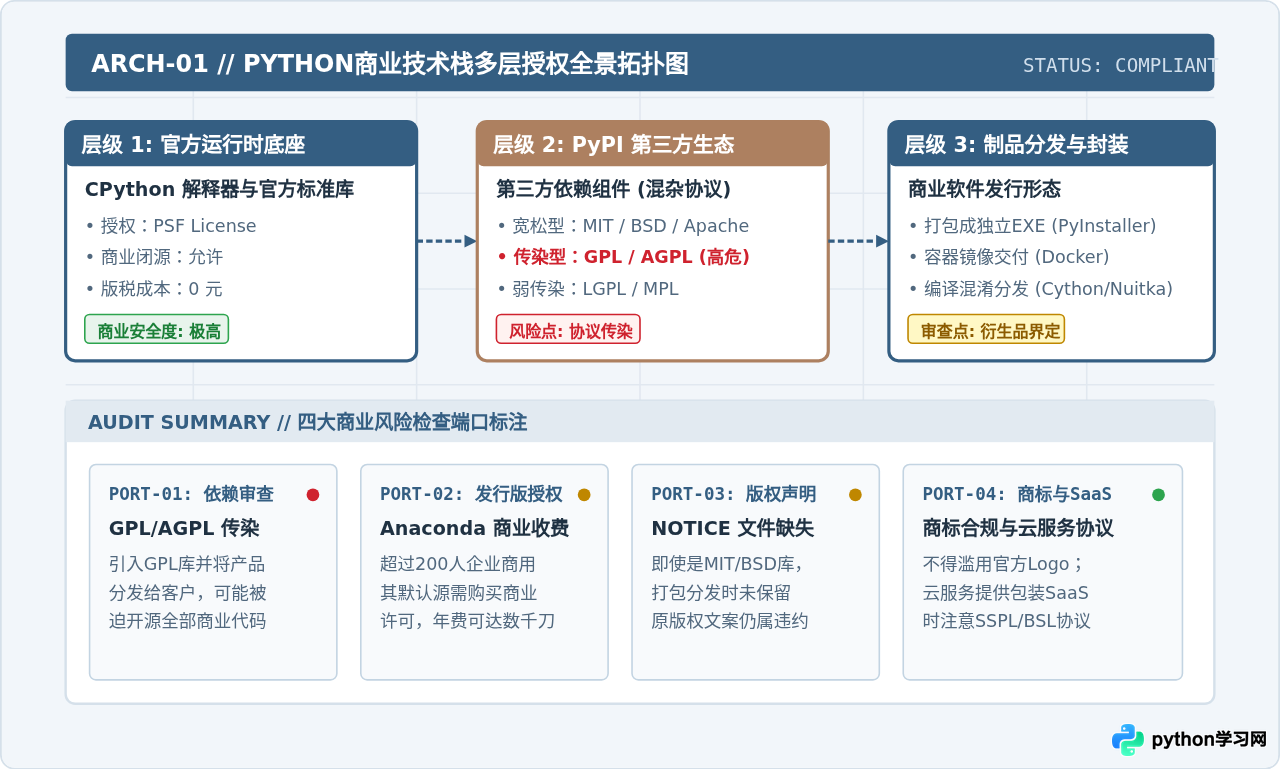1280x770 pixels.
Task: Click the PORT-02: 发行版授权 label
Action: point(471,494)
